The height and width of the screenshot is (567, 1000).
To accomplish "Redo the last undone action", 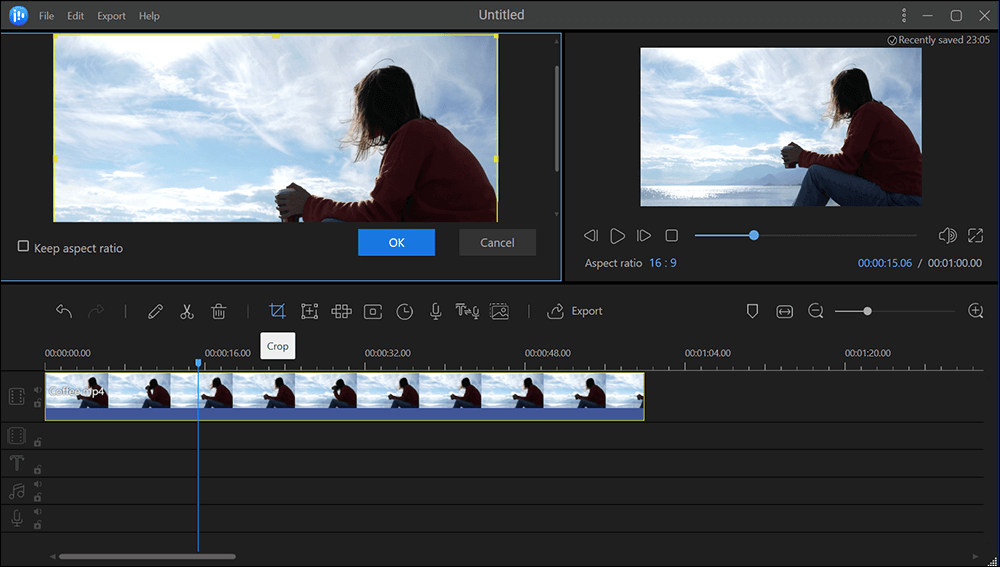I will click(x=96, y=311).
